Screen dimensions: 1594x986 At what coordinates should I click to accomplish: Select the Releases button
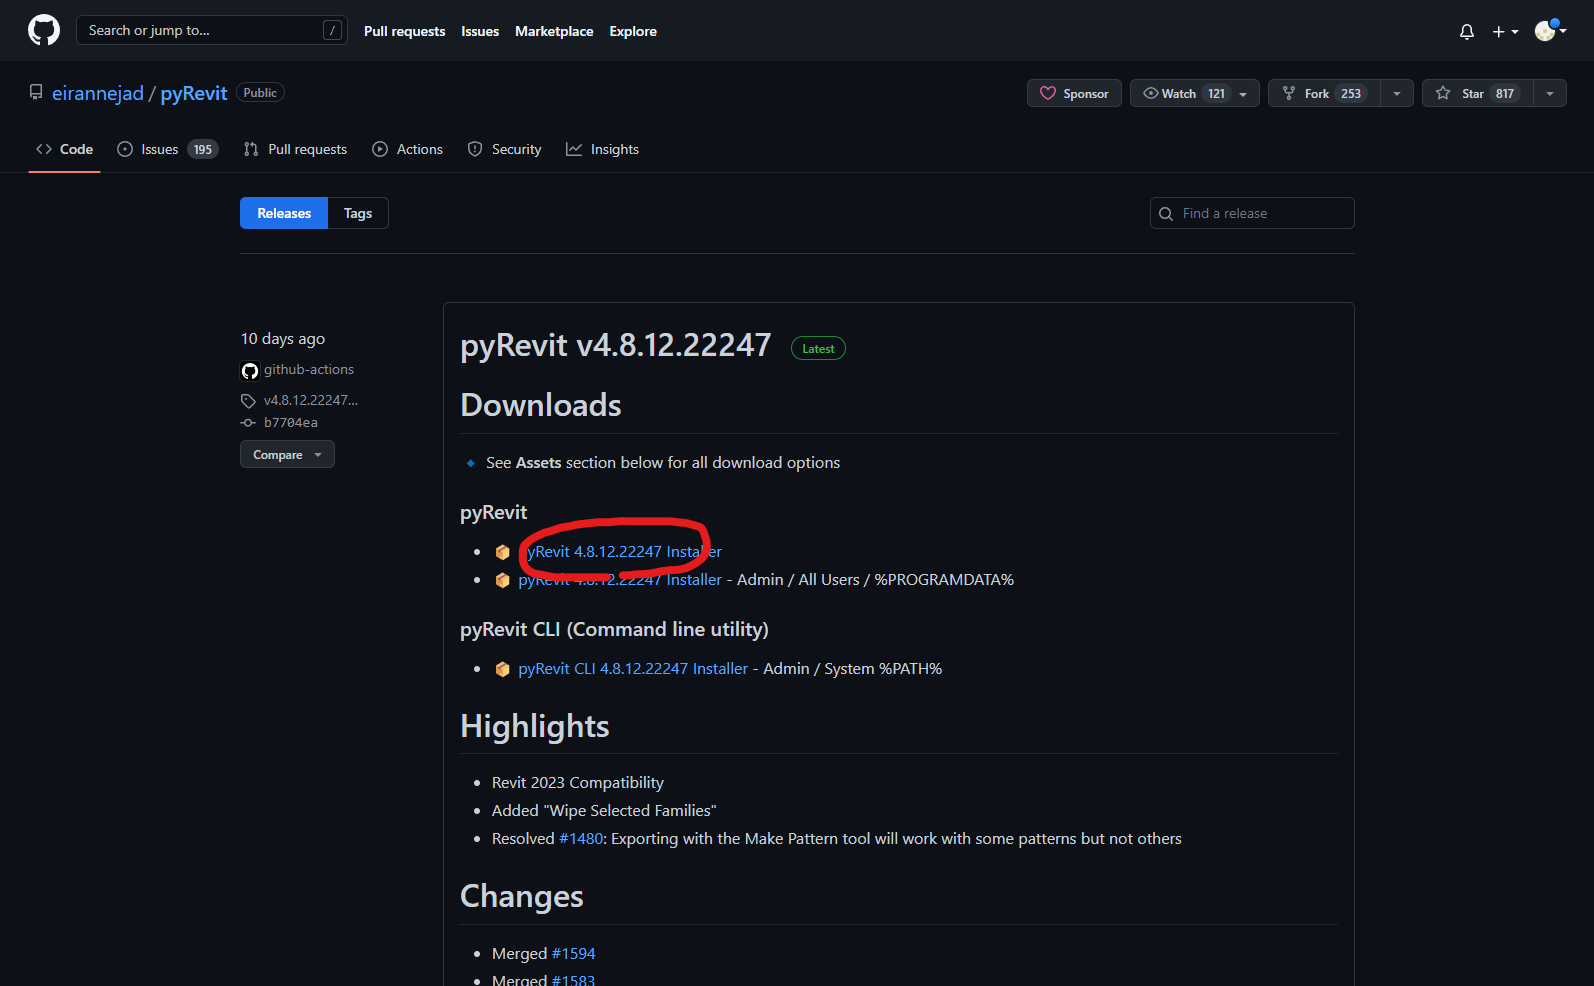tap(284, 213)
